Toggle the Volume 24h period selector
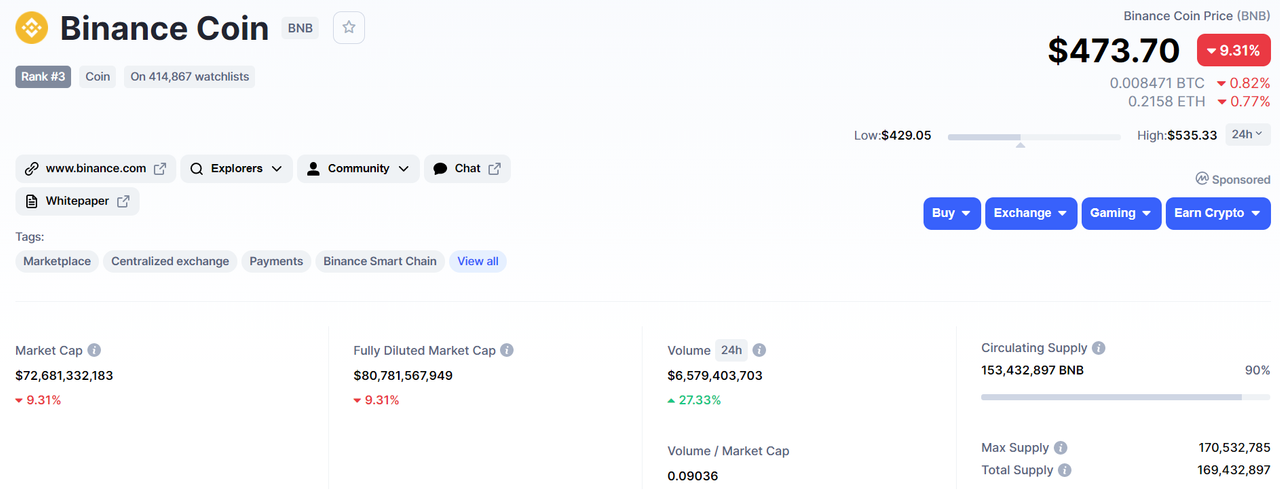This screenshot has width=1280, height=497. tap(731, 350)
